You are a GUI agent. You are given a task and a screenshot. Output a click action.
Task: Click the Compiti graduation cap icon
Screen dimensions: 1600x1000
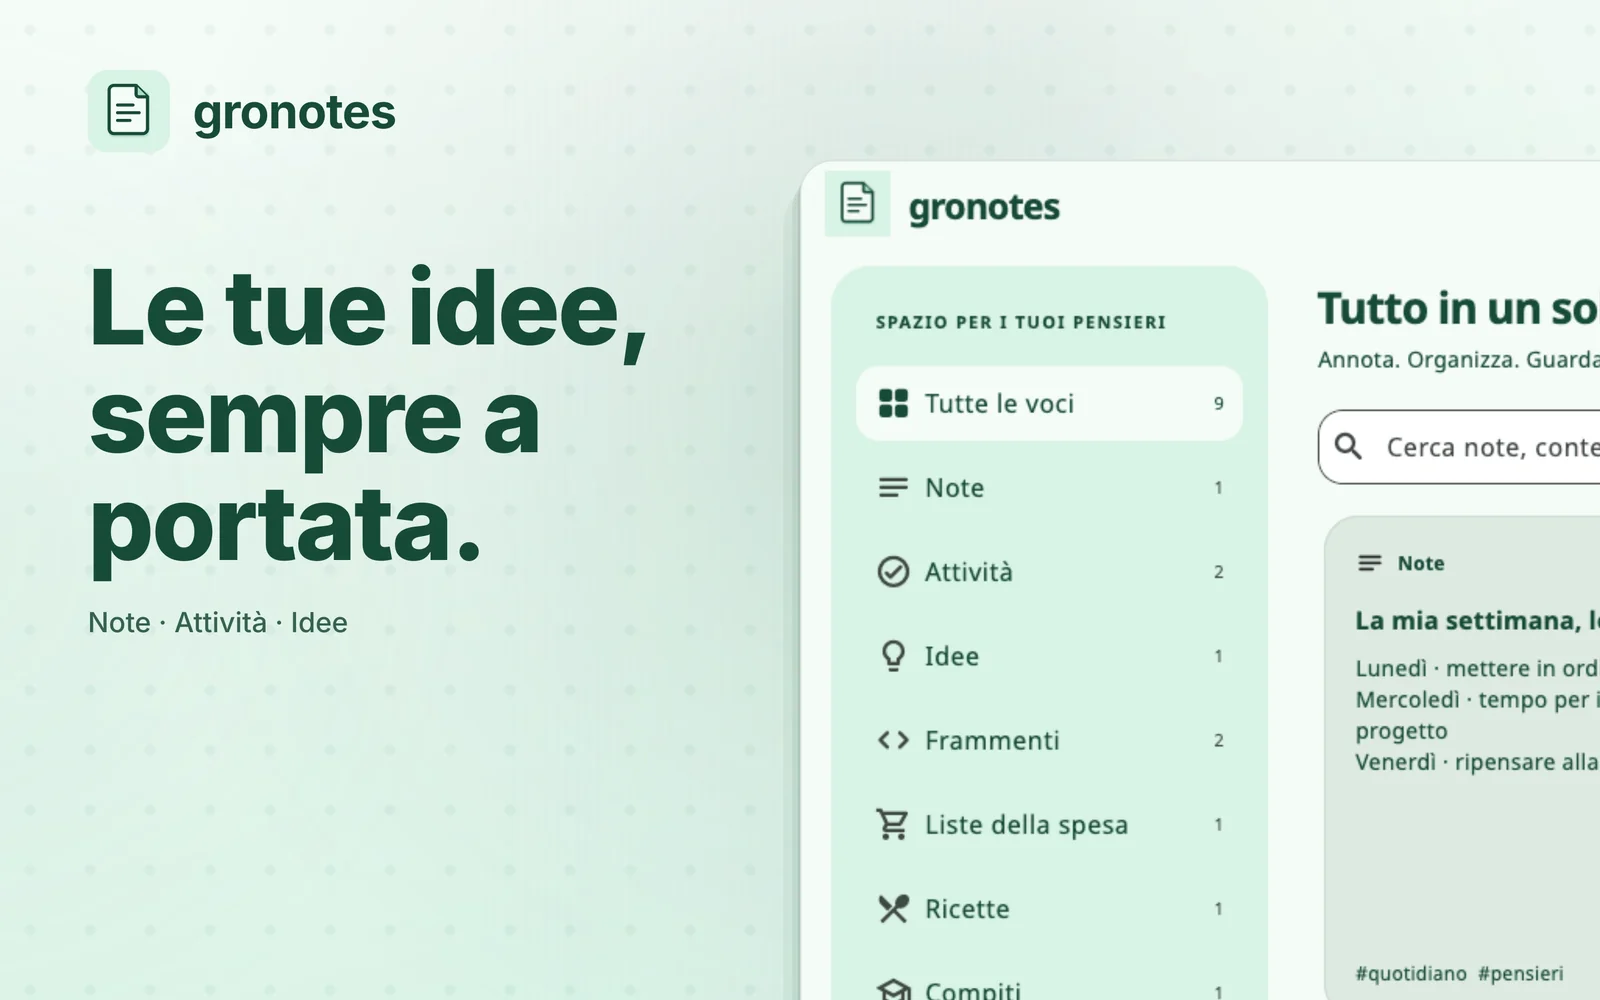[893, 989]
